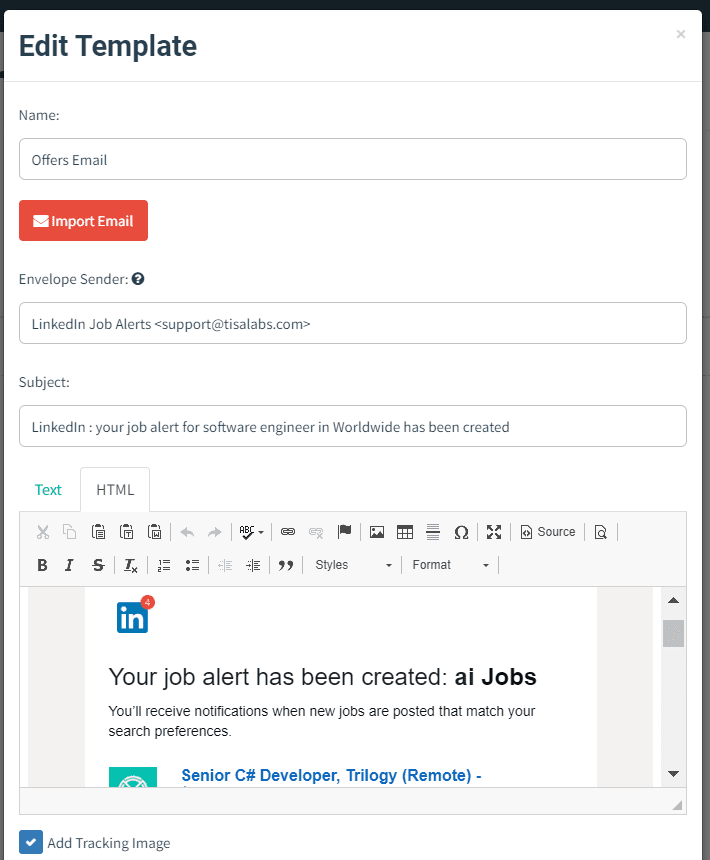
Task: Toggle strikethrough formatting
Action: coord(98,565)
